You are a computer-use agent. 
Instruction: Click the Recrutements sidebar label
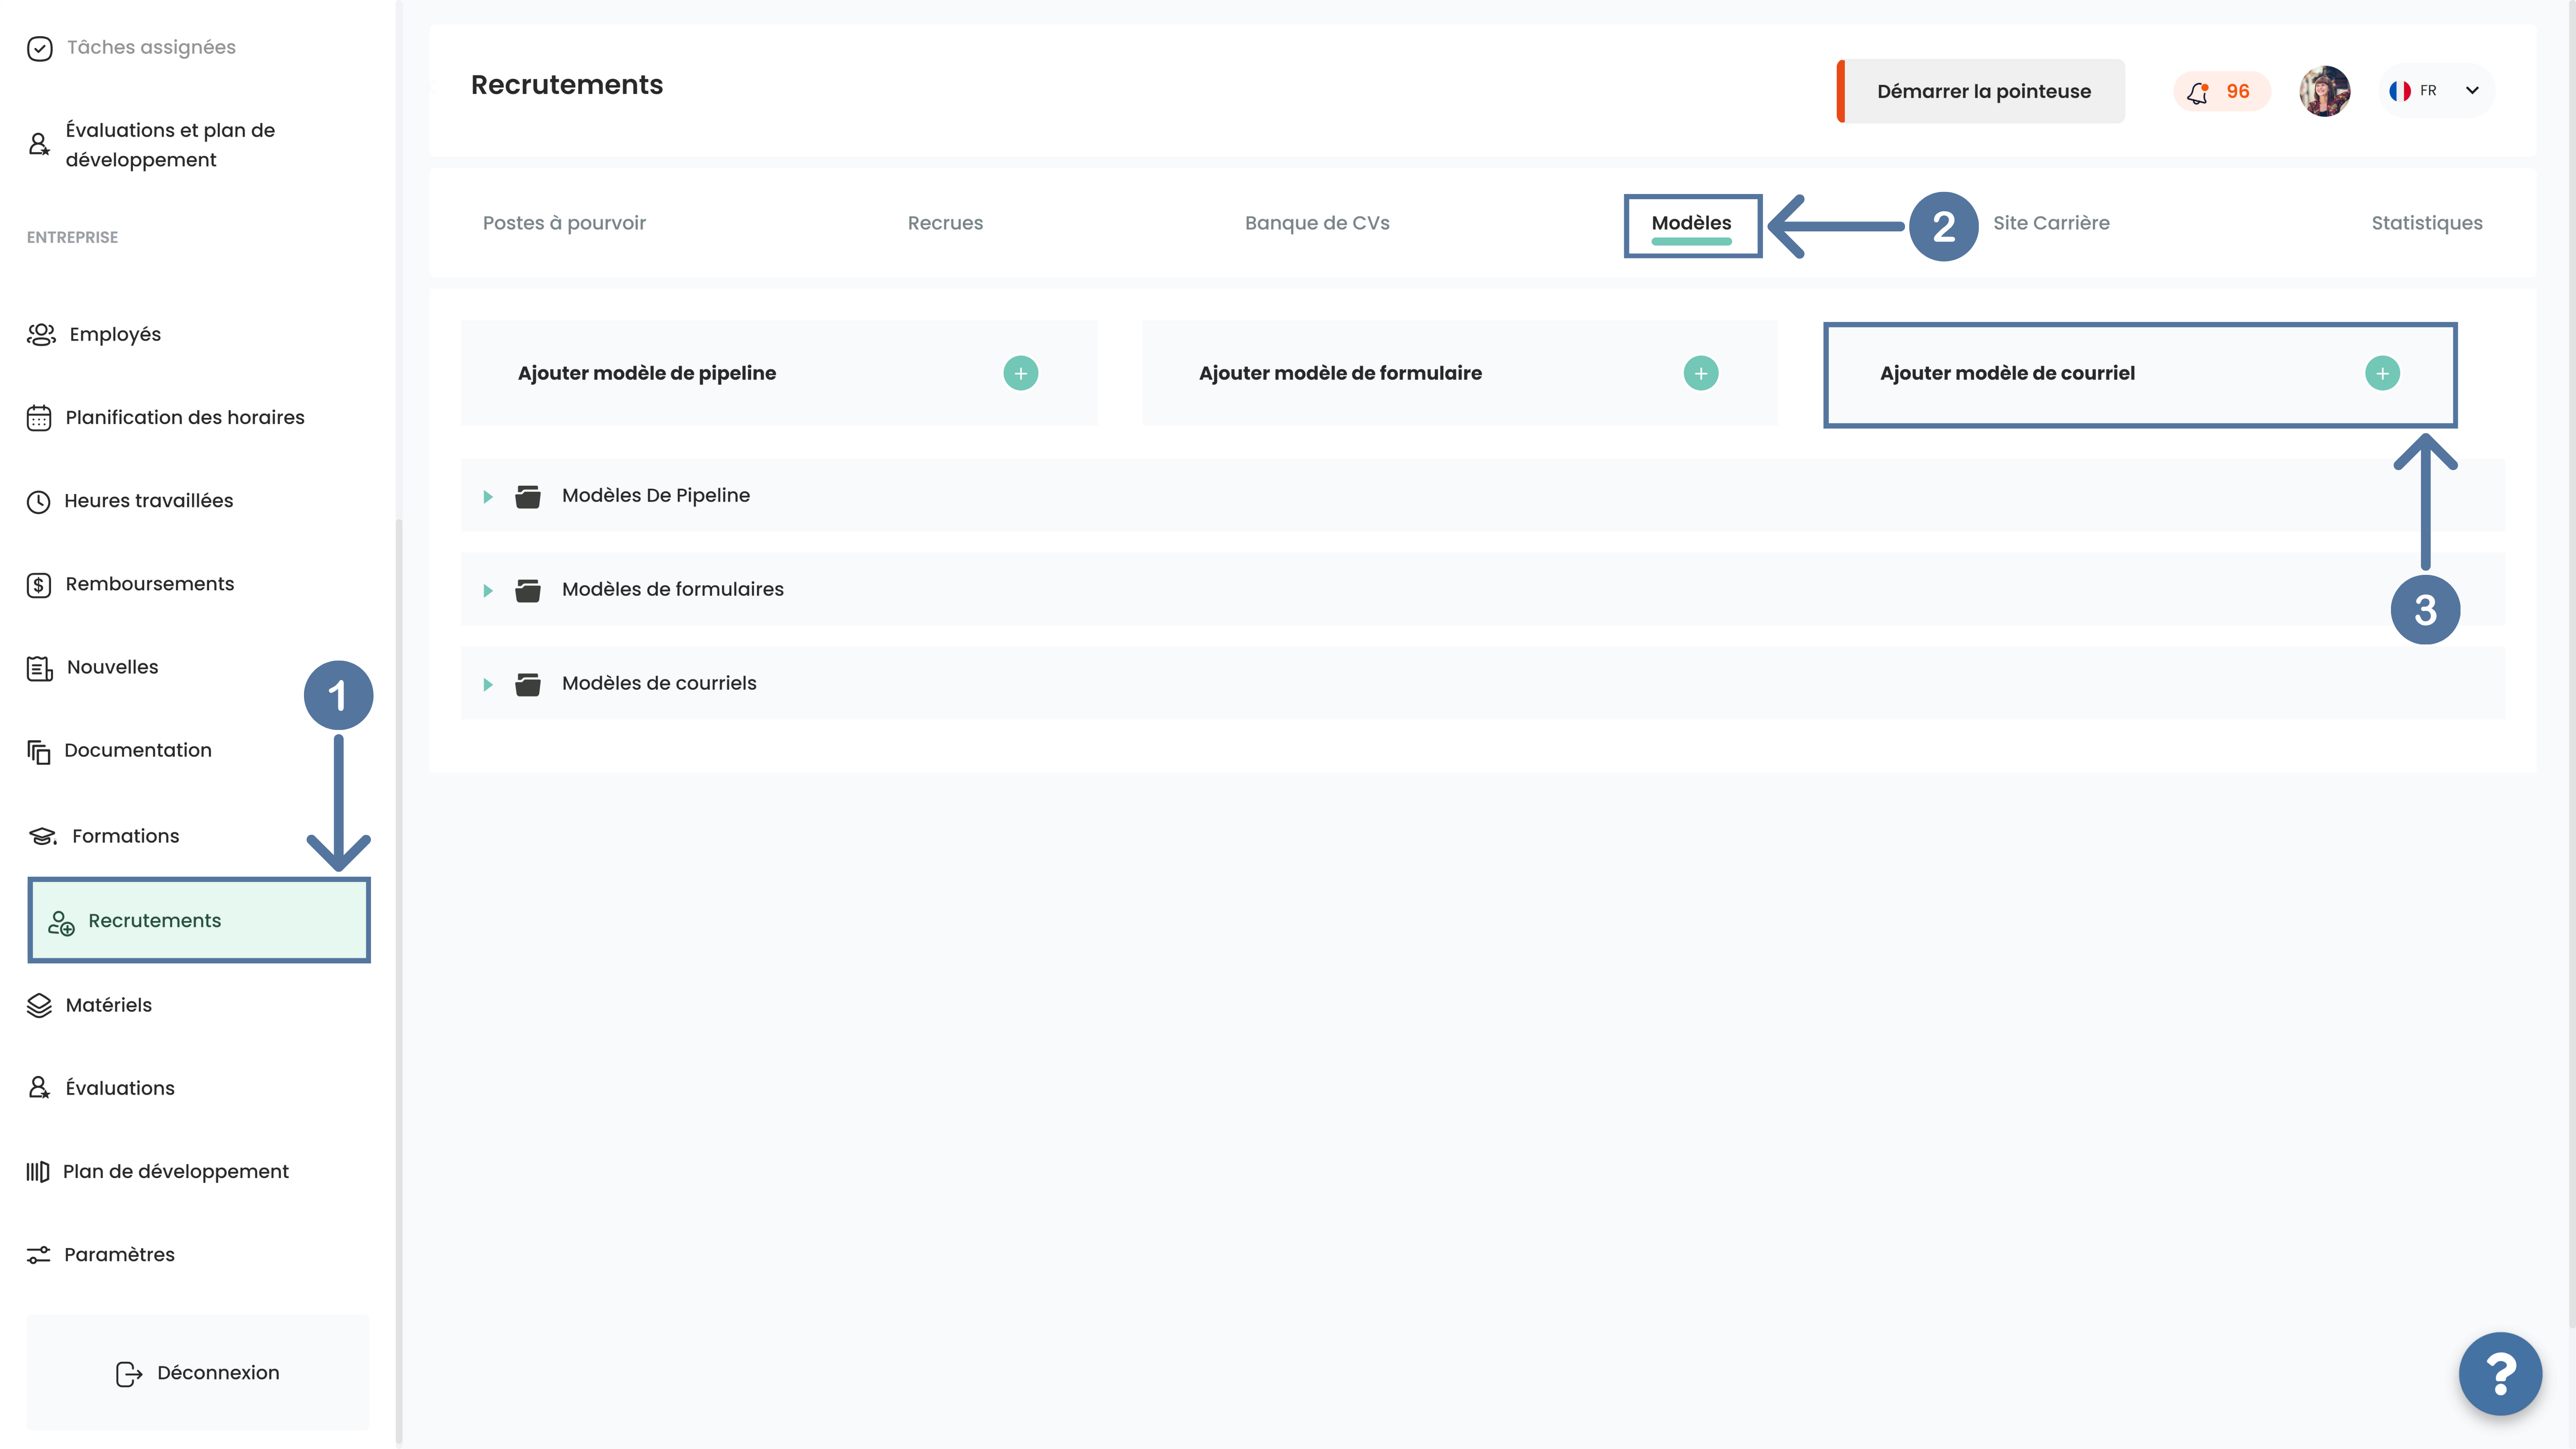tap(155, 920)
